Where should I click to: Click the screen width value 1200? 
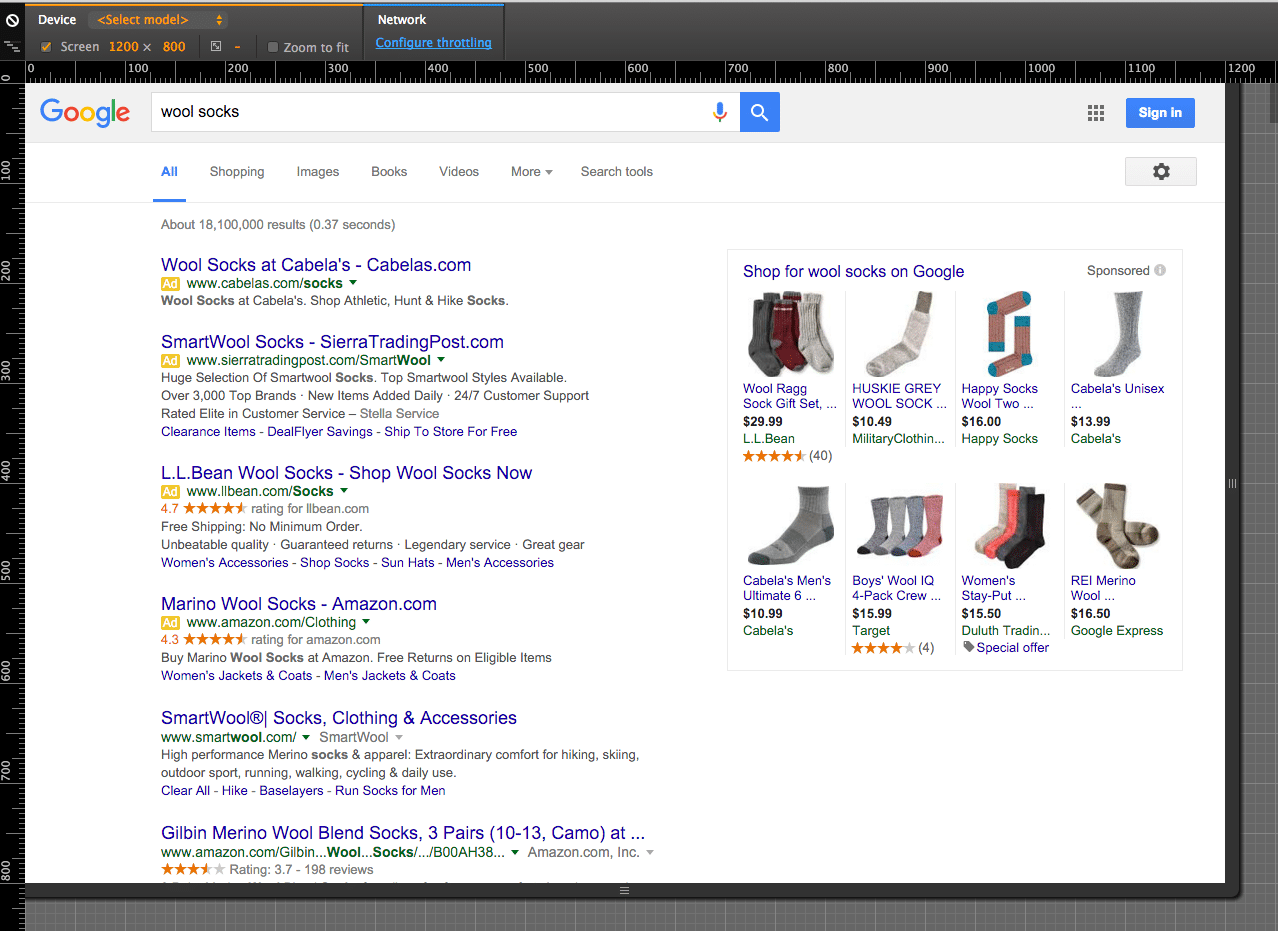tap(124, 47)
